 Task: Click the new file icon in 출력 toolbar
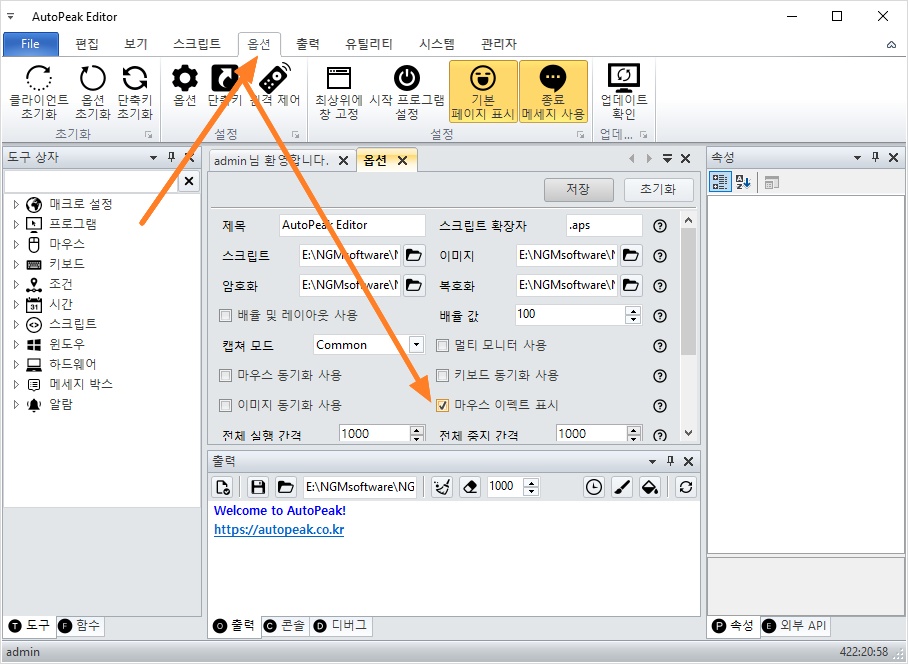point(223,487)
